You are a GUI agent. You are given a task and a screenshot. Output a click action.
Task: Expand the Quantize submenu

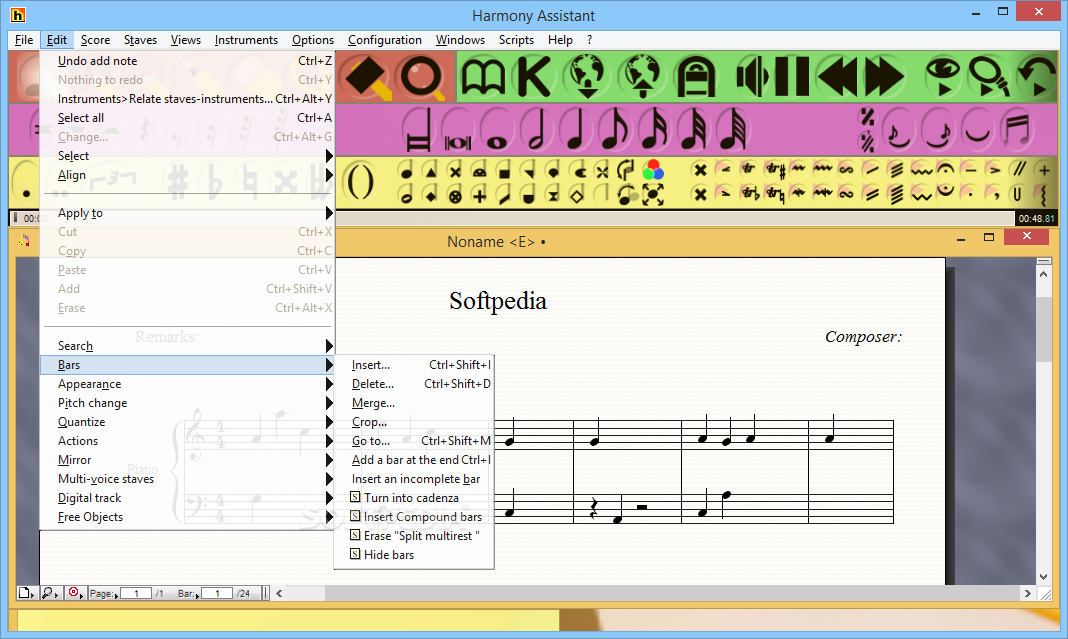[x=187, y=422]
